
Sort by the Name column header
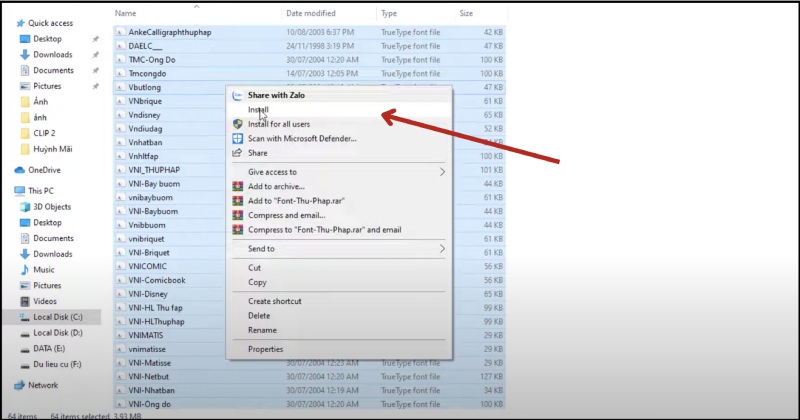[x=126, y=14]
